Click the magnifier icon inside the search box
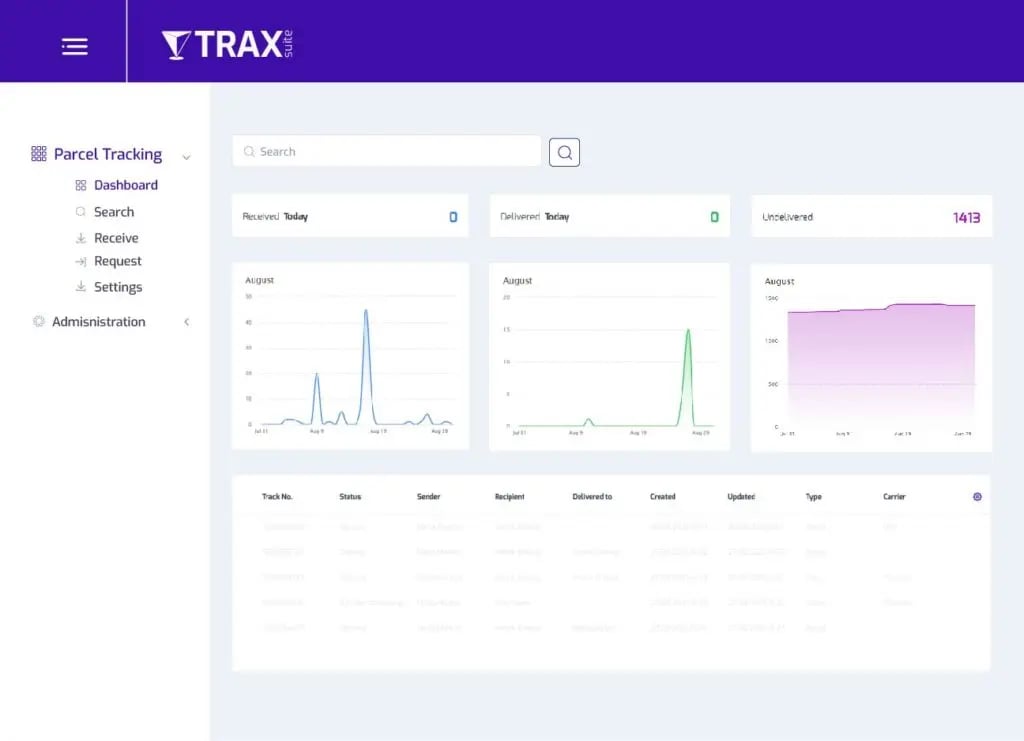The image size is (1024, 741). point(249,151)
